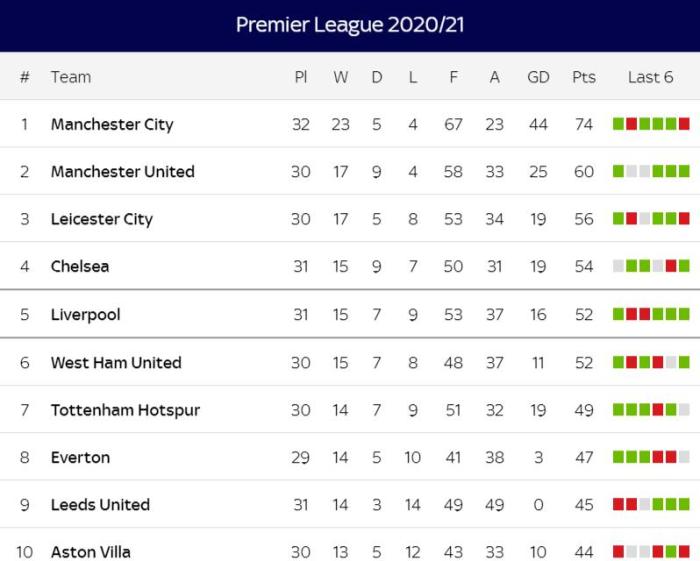
Task: Click the GD column header
Action: click(538, 77)
